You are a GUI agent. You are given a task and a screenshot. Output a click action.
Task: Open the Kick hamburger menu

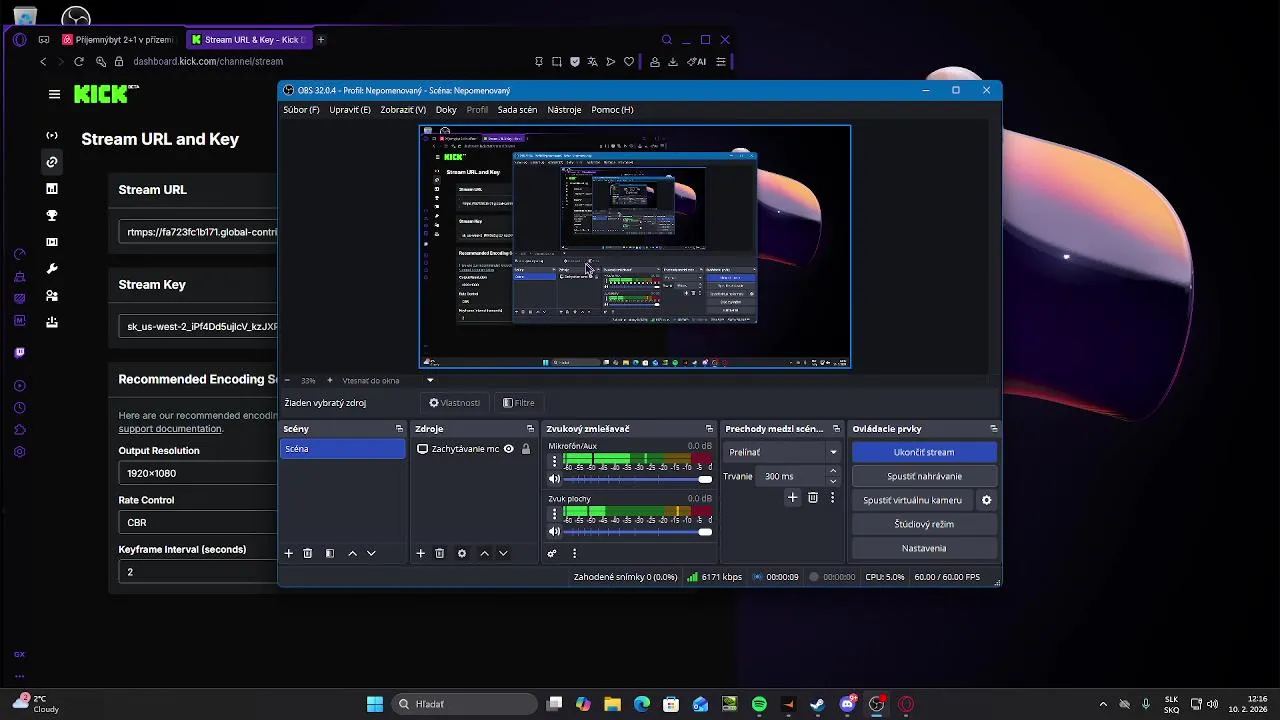coord(54,94)
